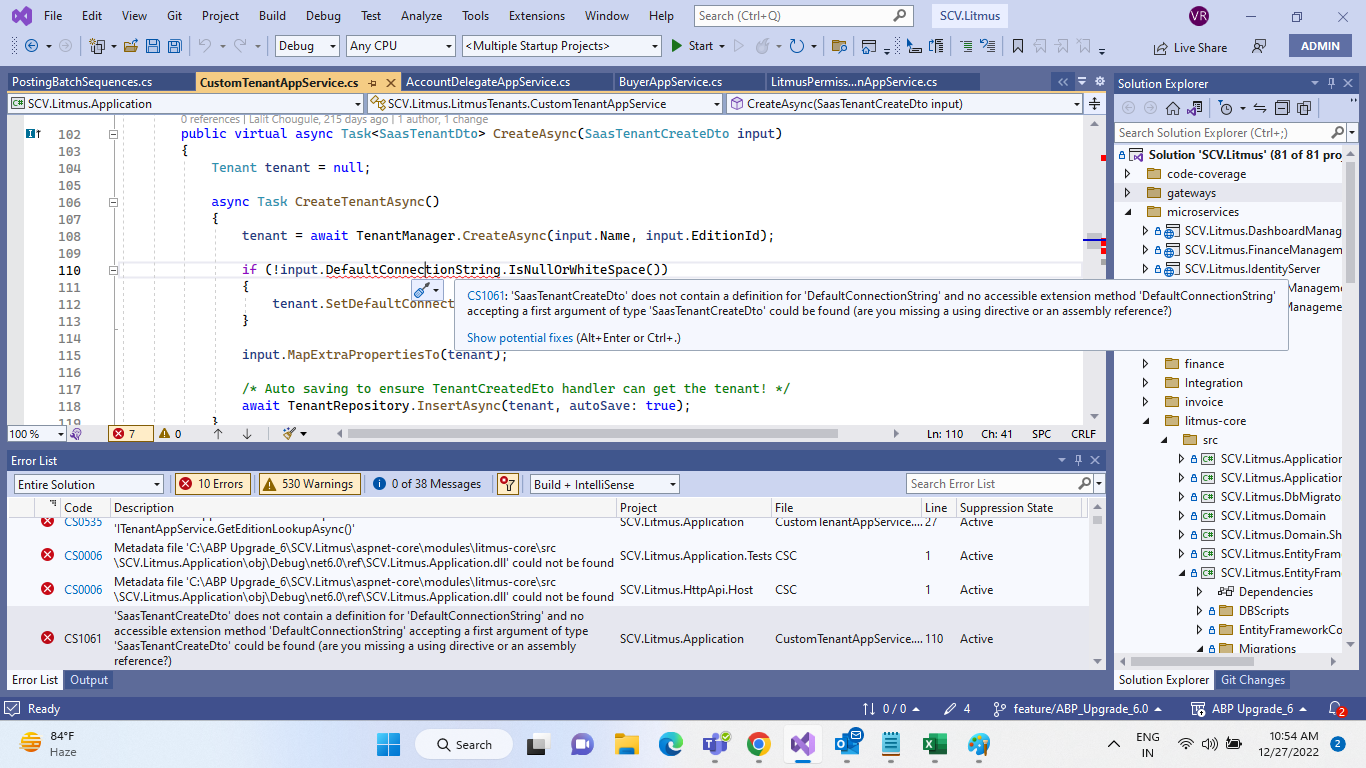Toggle the 530 Warnings filter button

(309, 484)
